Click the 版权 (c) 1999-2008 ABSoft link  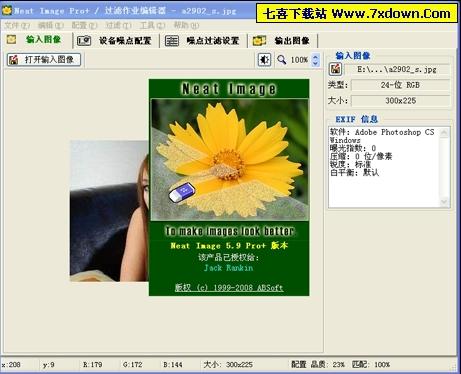(x=229, y=287)
